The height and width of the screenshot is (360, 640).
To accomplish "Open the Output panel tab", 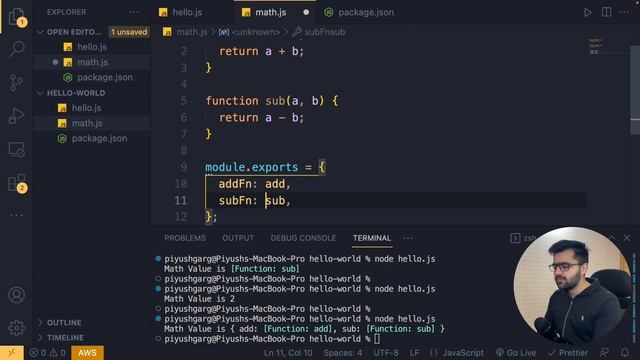I will (x=238, y=238).
